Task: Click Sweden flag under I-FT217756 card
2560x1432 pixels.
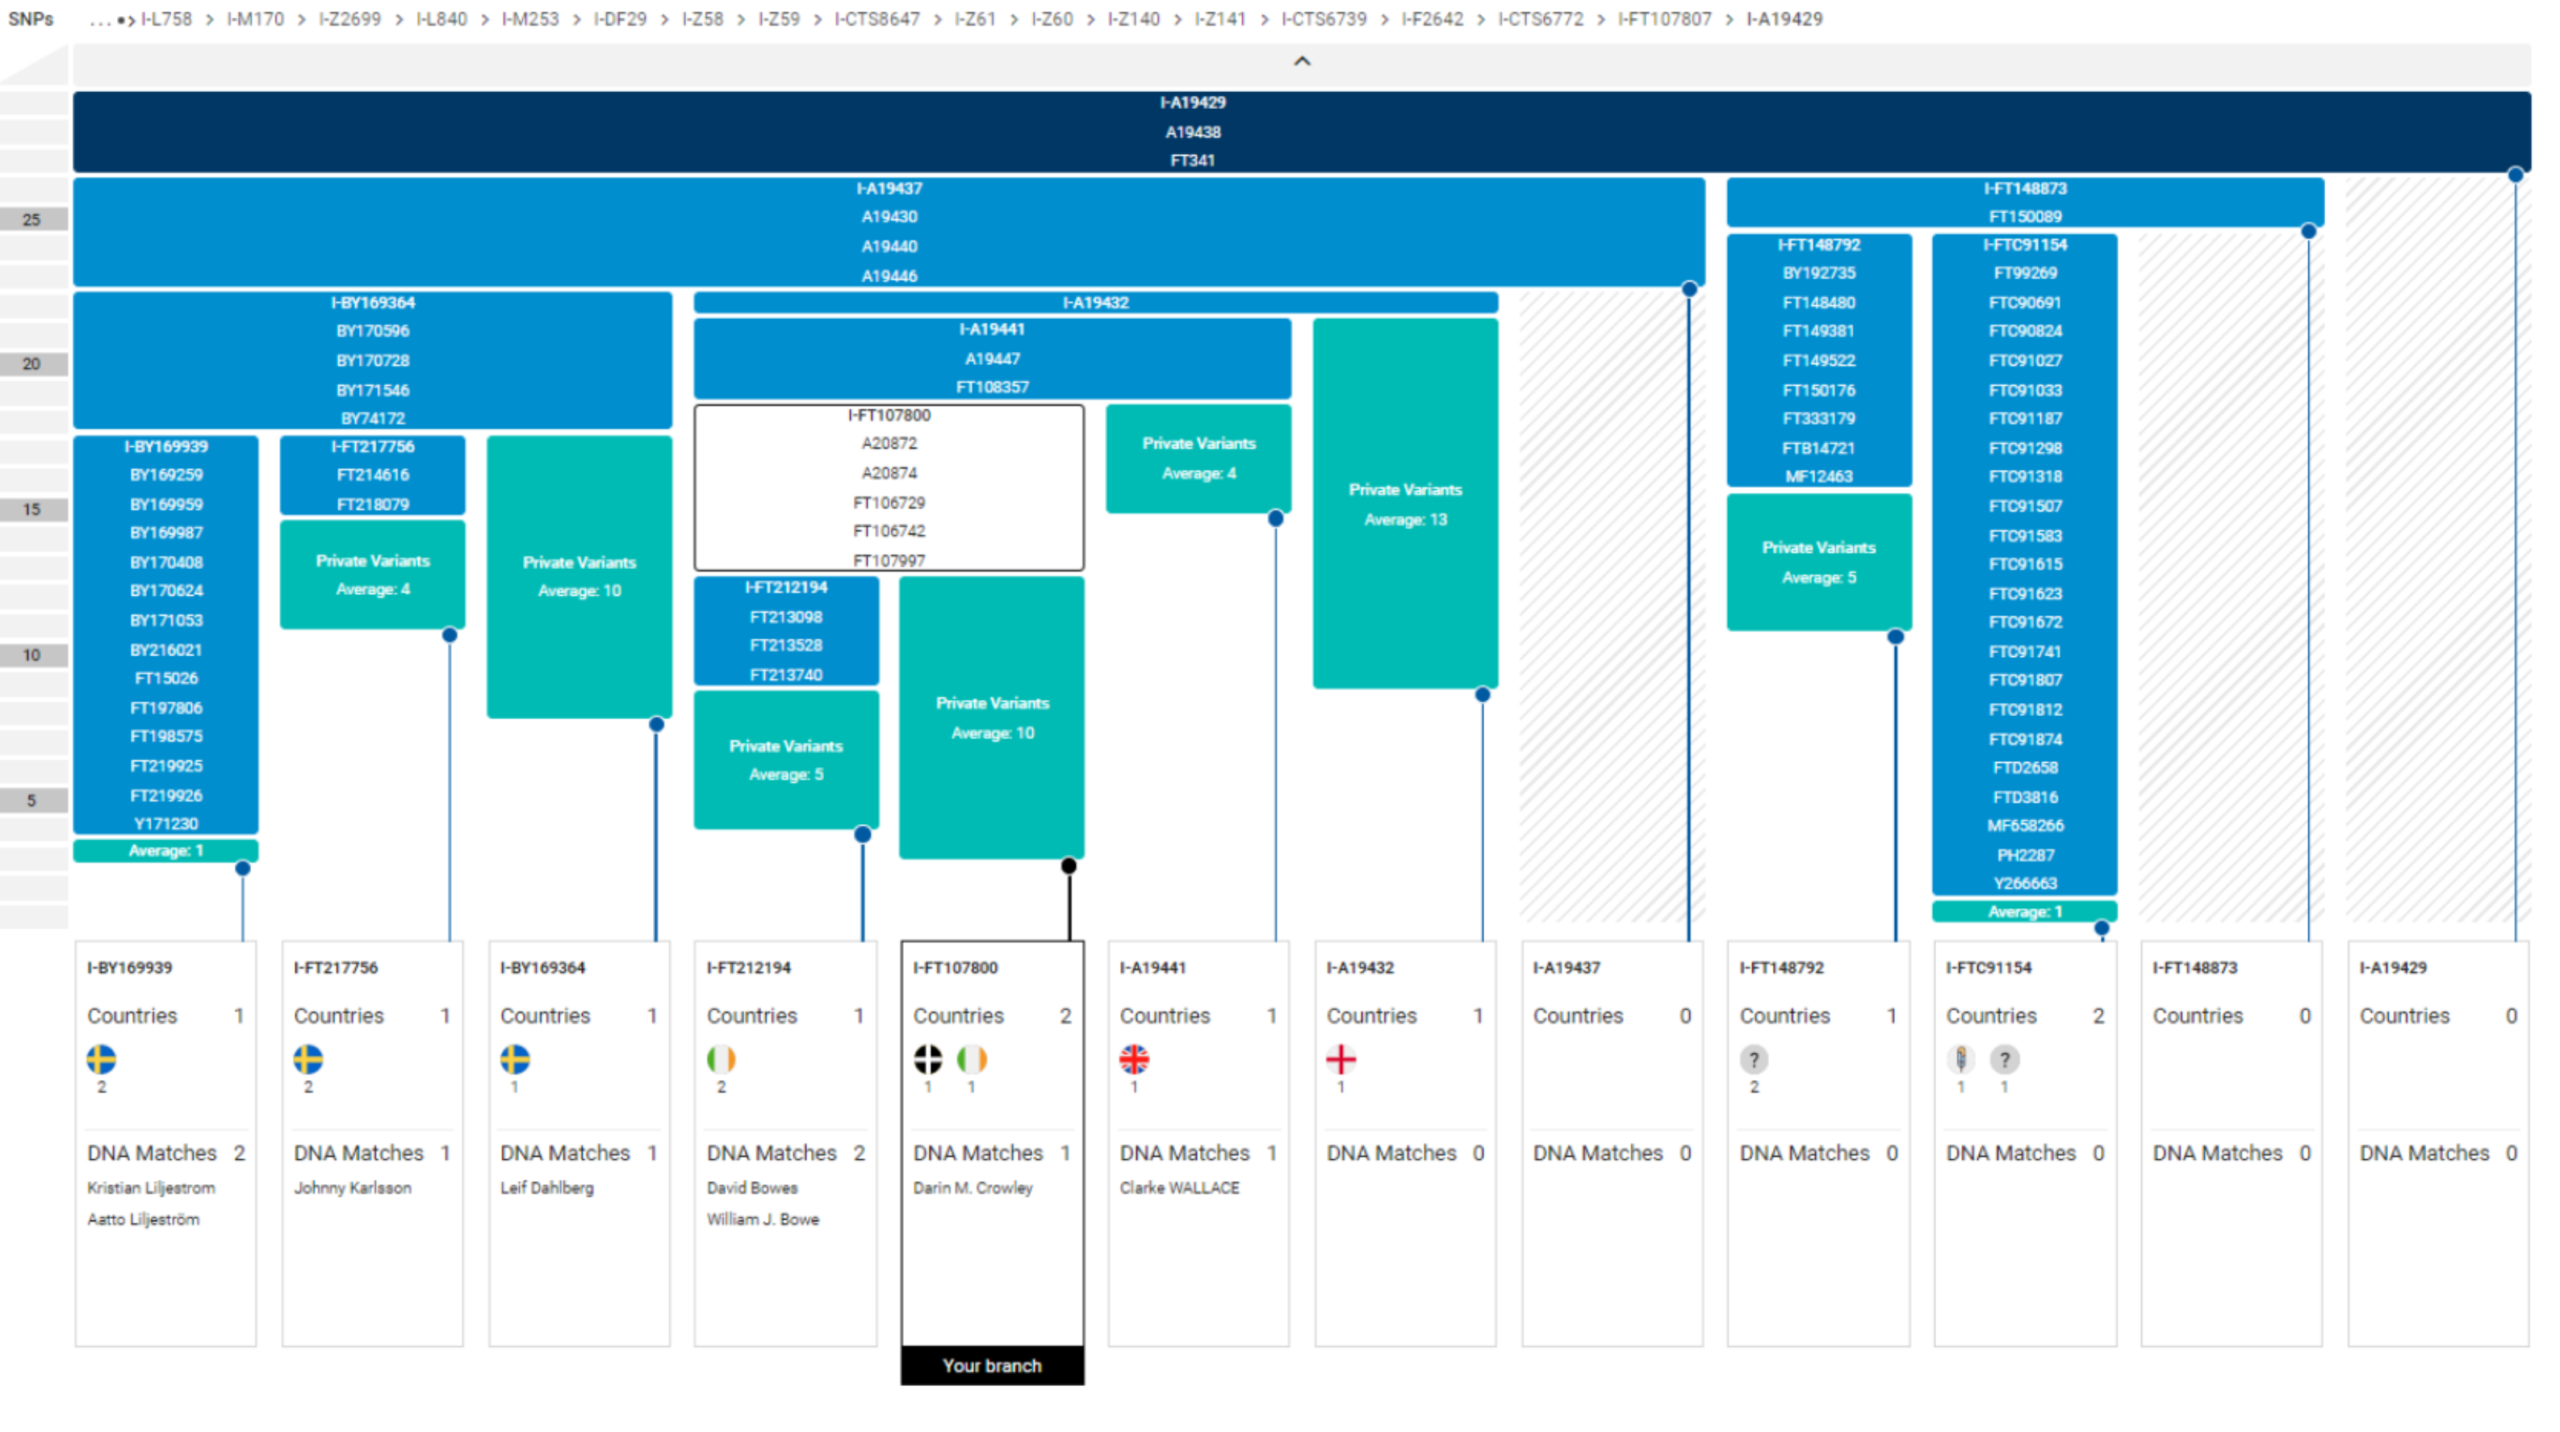Action: point(308,1059)
